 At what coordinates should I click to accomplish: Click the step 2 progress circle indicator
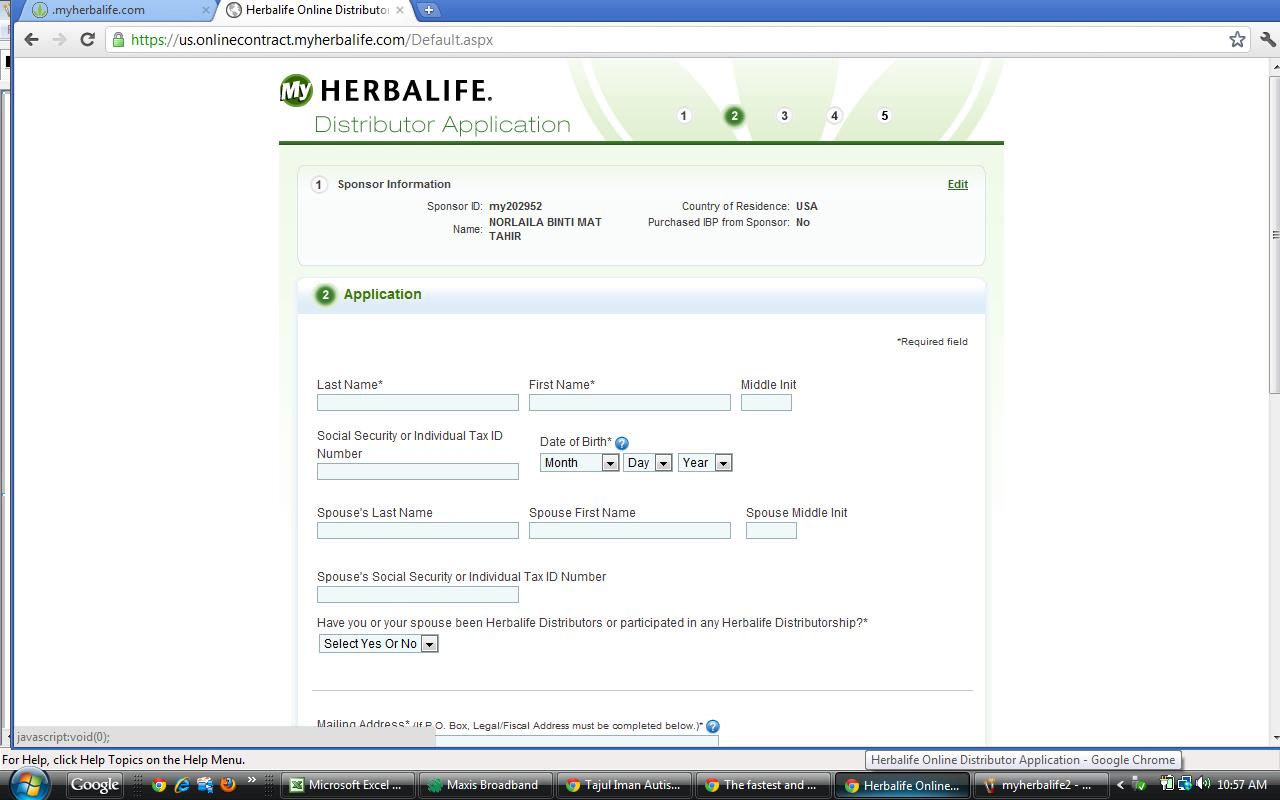click(x=734, y=115)
